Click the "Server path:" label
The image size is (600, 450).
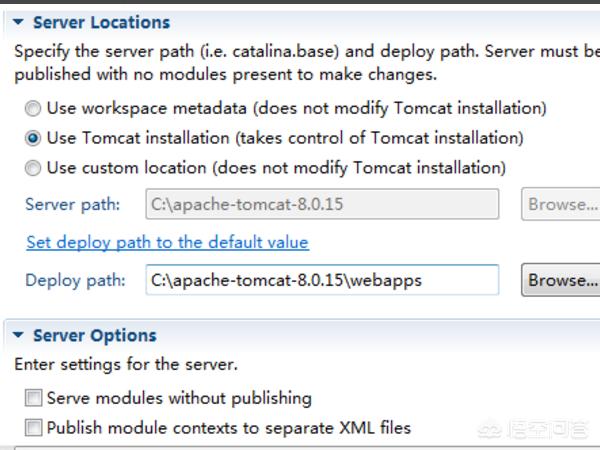point(72,204)
